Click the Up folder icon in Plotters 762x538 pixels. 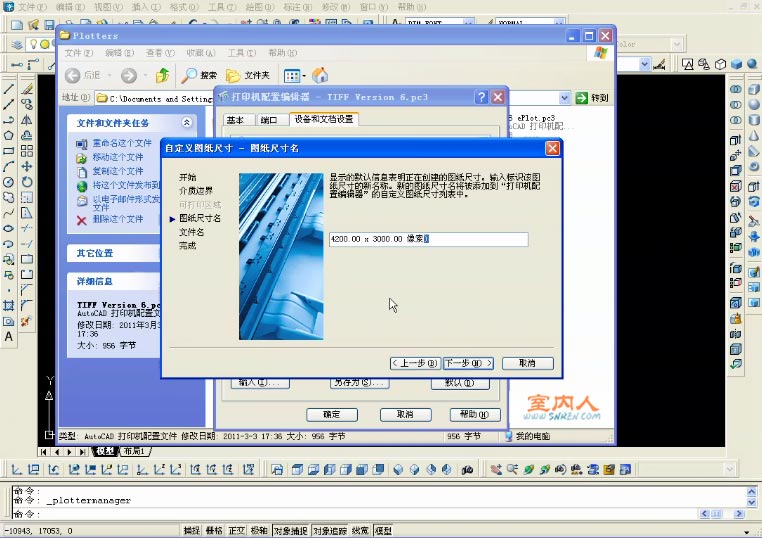(163, 75)
